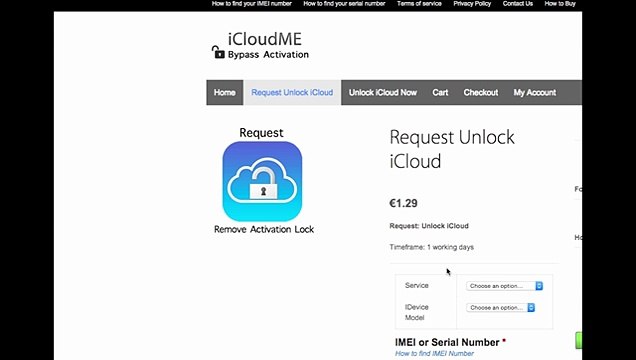636x360 pixels.
Task: View the Terms of service page
Action: pos(419,4)
